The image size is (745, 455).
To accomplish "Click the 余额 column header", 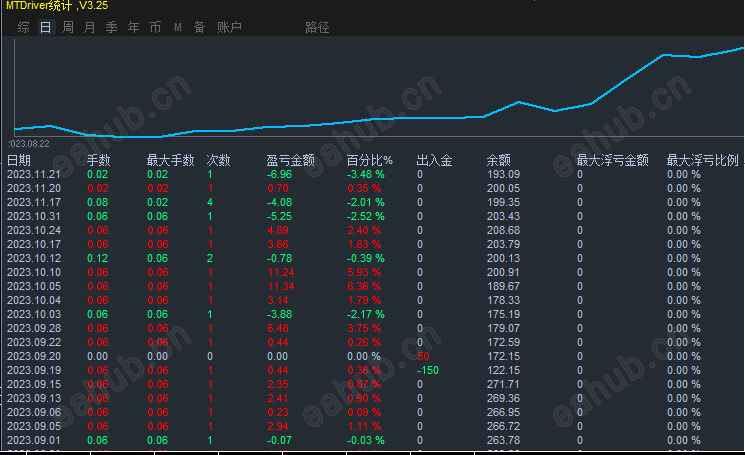I will [498, 160].
